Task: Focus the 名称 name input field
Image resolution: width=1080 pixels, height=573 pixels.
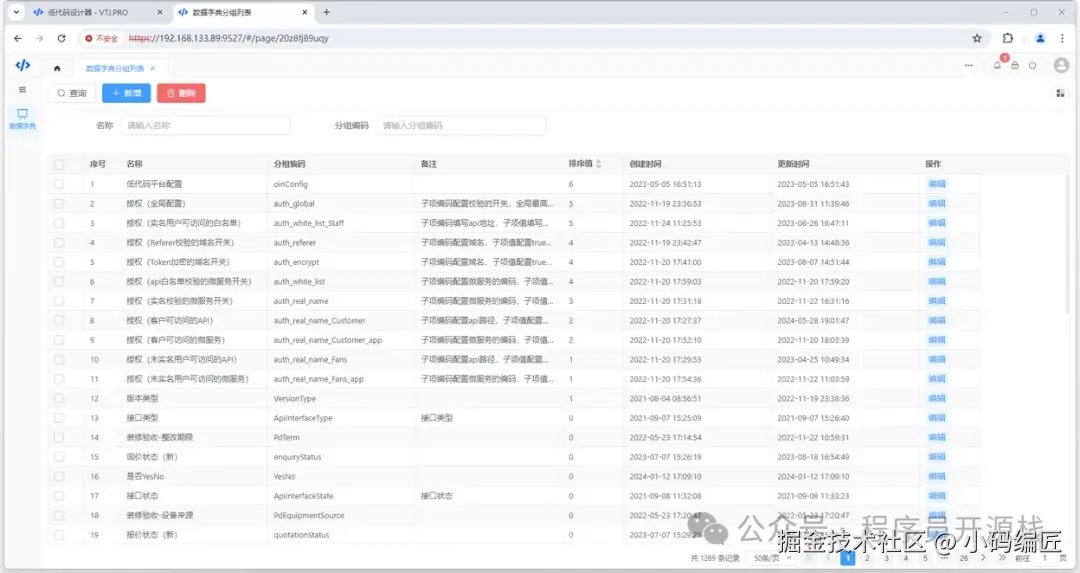Action: [x=205, y=125]
